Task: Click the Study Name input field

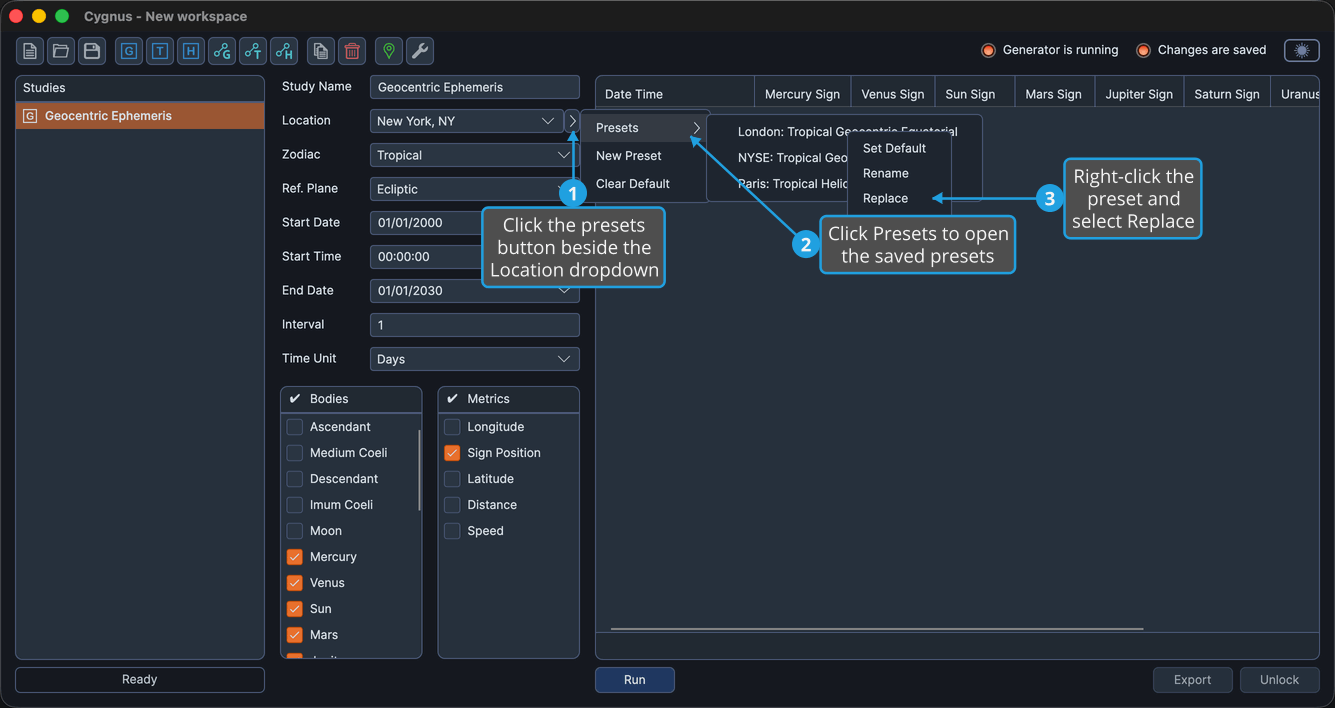Action: point(474,87)
